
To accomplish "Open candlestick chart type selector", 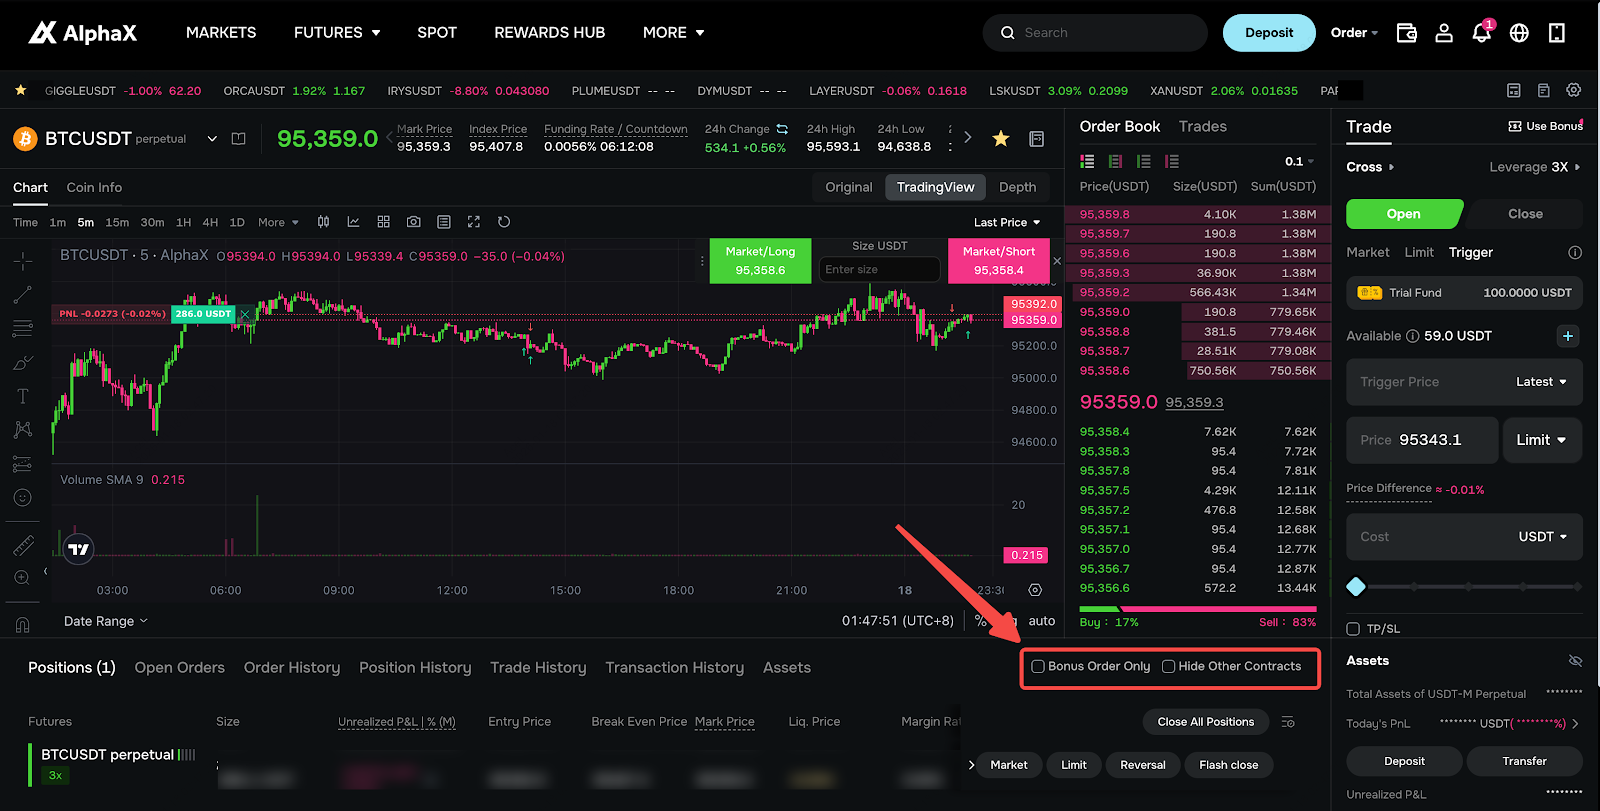I will pyautogui.click(x=323, y=222).
